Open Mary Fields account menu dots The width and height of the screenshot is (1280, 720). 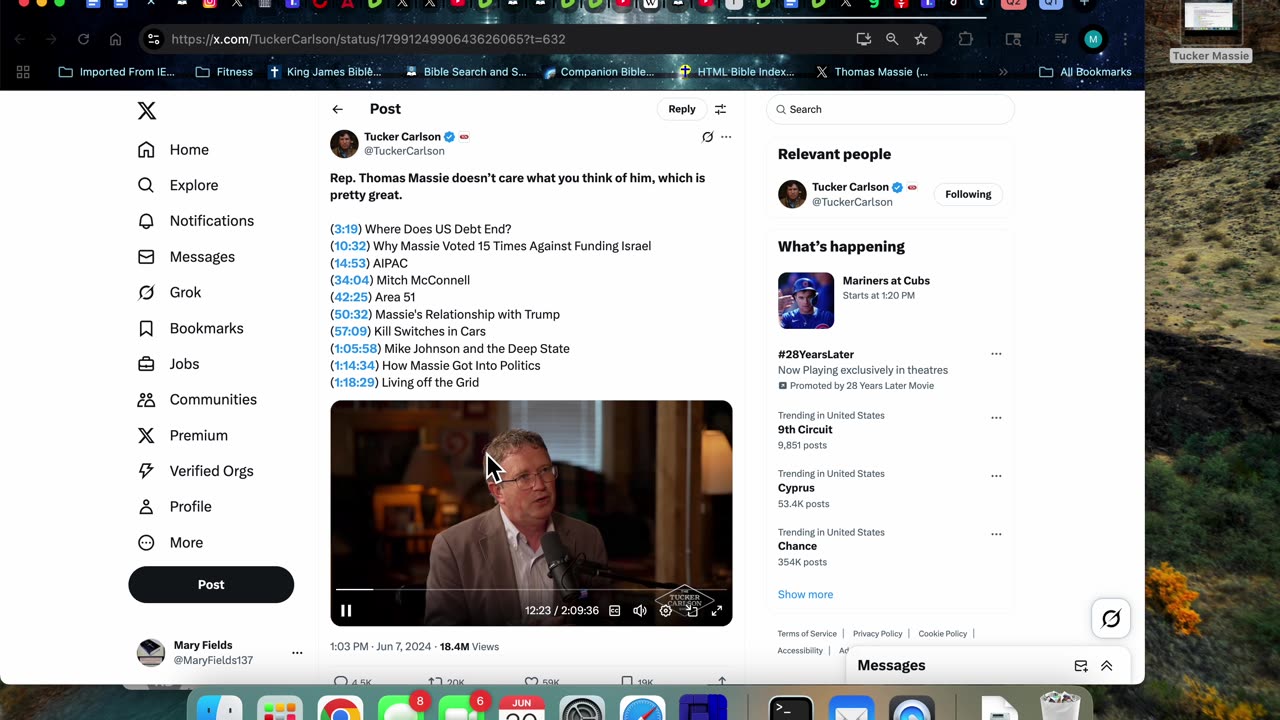[297, 653]
